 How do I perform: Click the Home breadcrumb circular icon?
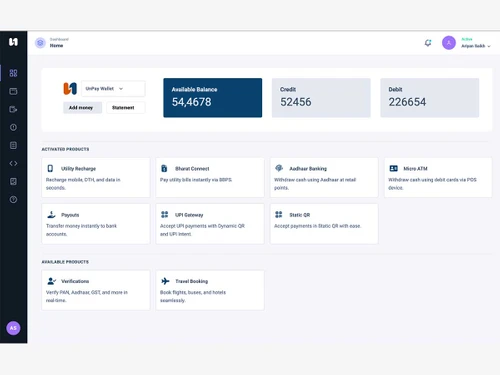click(40, 43)
